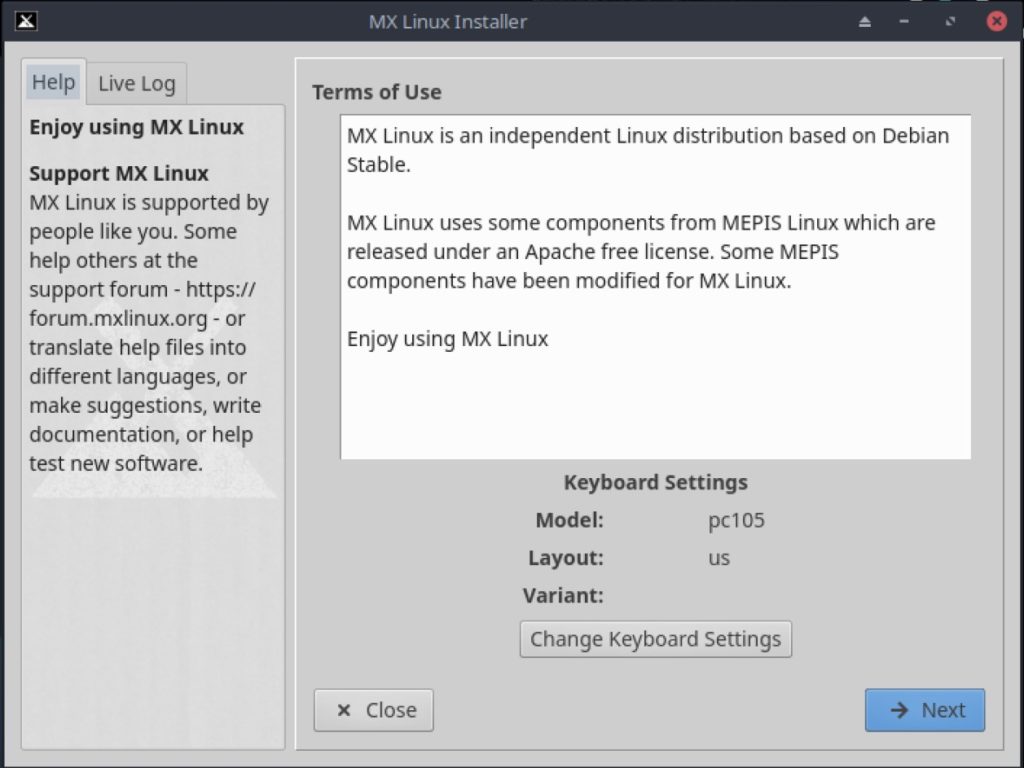Proceed with the Next button

(925, 710)
